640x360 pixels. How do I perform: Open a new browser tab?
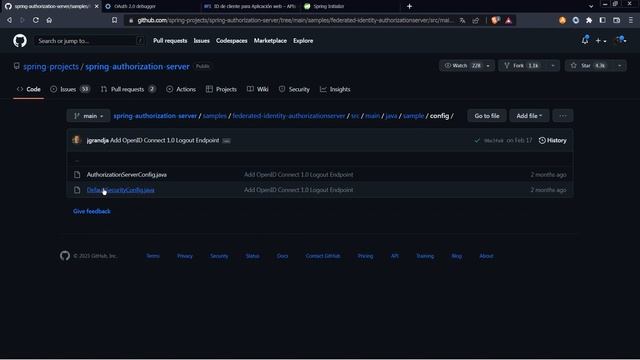pyautogui.click(x=409, y=6)
